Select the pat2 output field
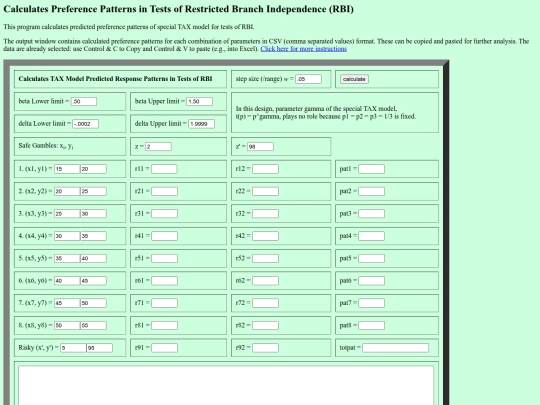This screenshot has height=405, width=540. point(371,191)
